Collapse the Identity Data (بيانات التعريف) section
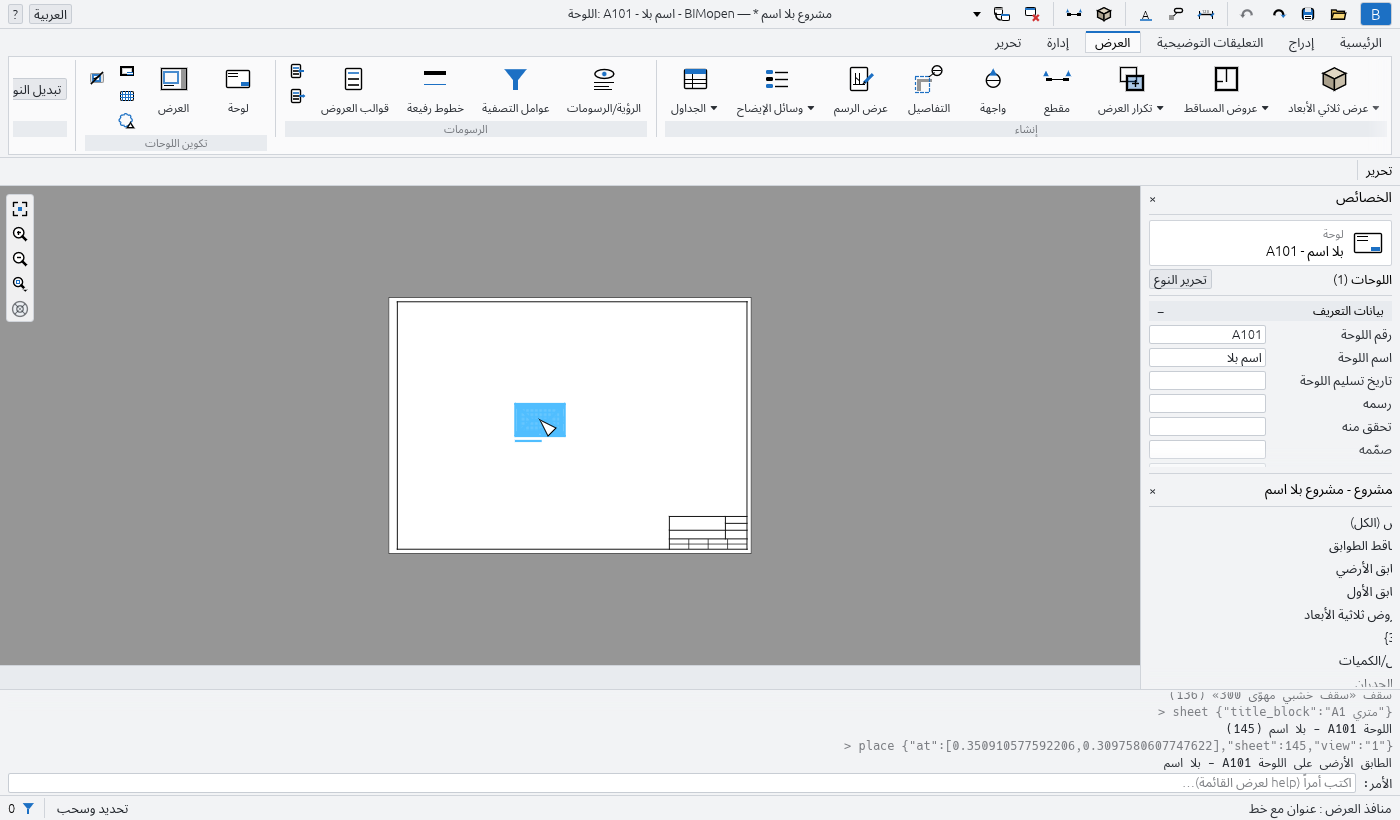The height and width of the screenshot is (820, 1400). [x=1160, y=312]
